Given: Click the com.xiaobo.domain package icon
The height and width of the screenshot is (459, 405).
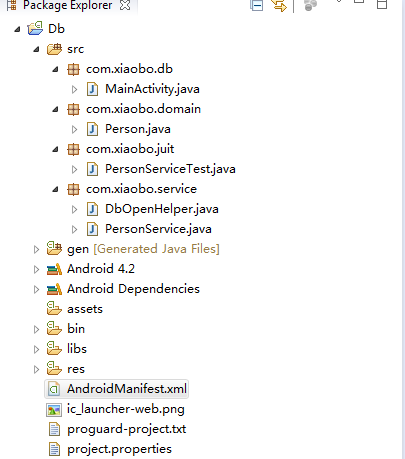Looking at the screenshot, I should pos(73,109).
